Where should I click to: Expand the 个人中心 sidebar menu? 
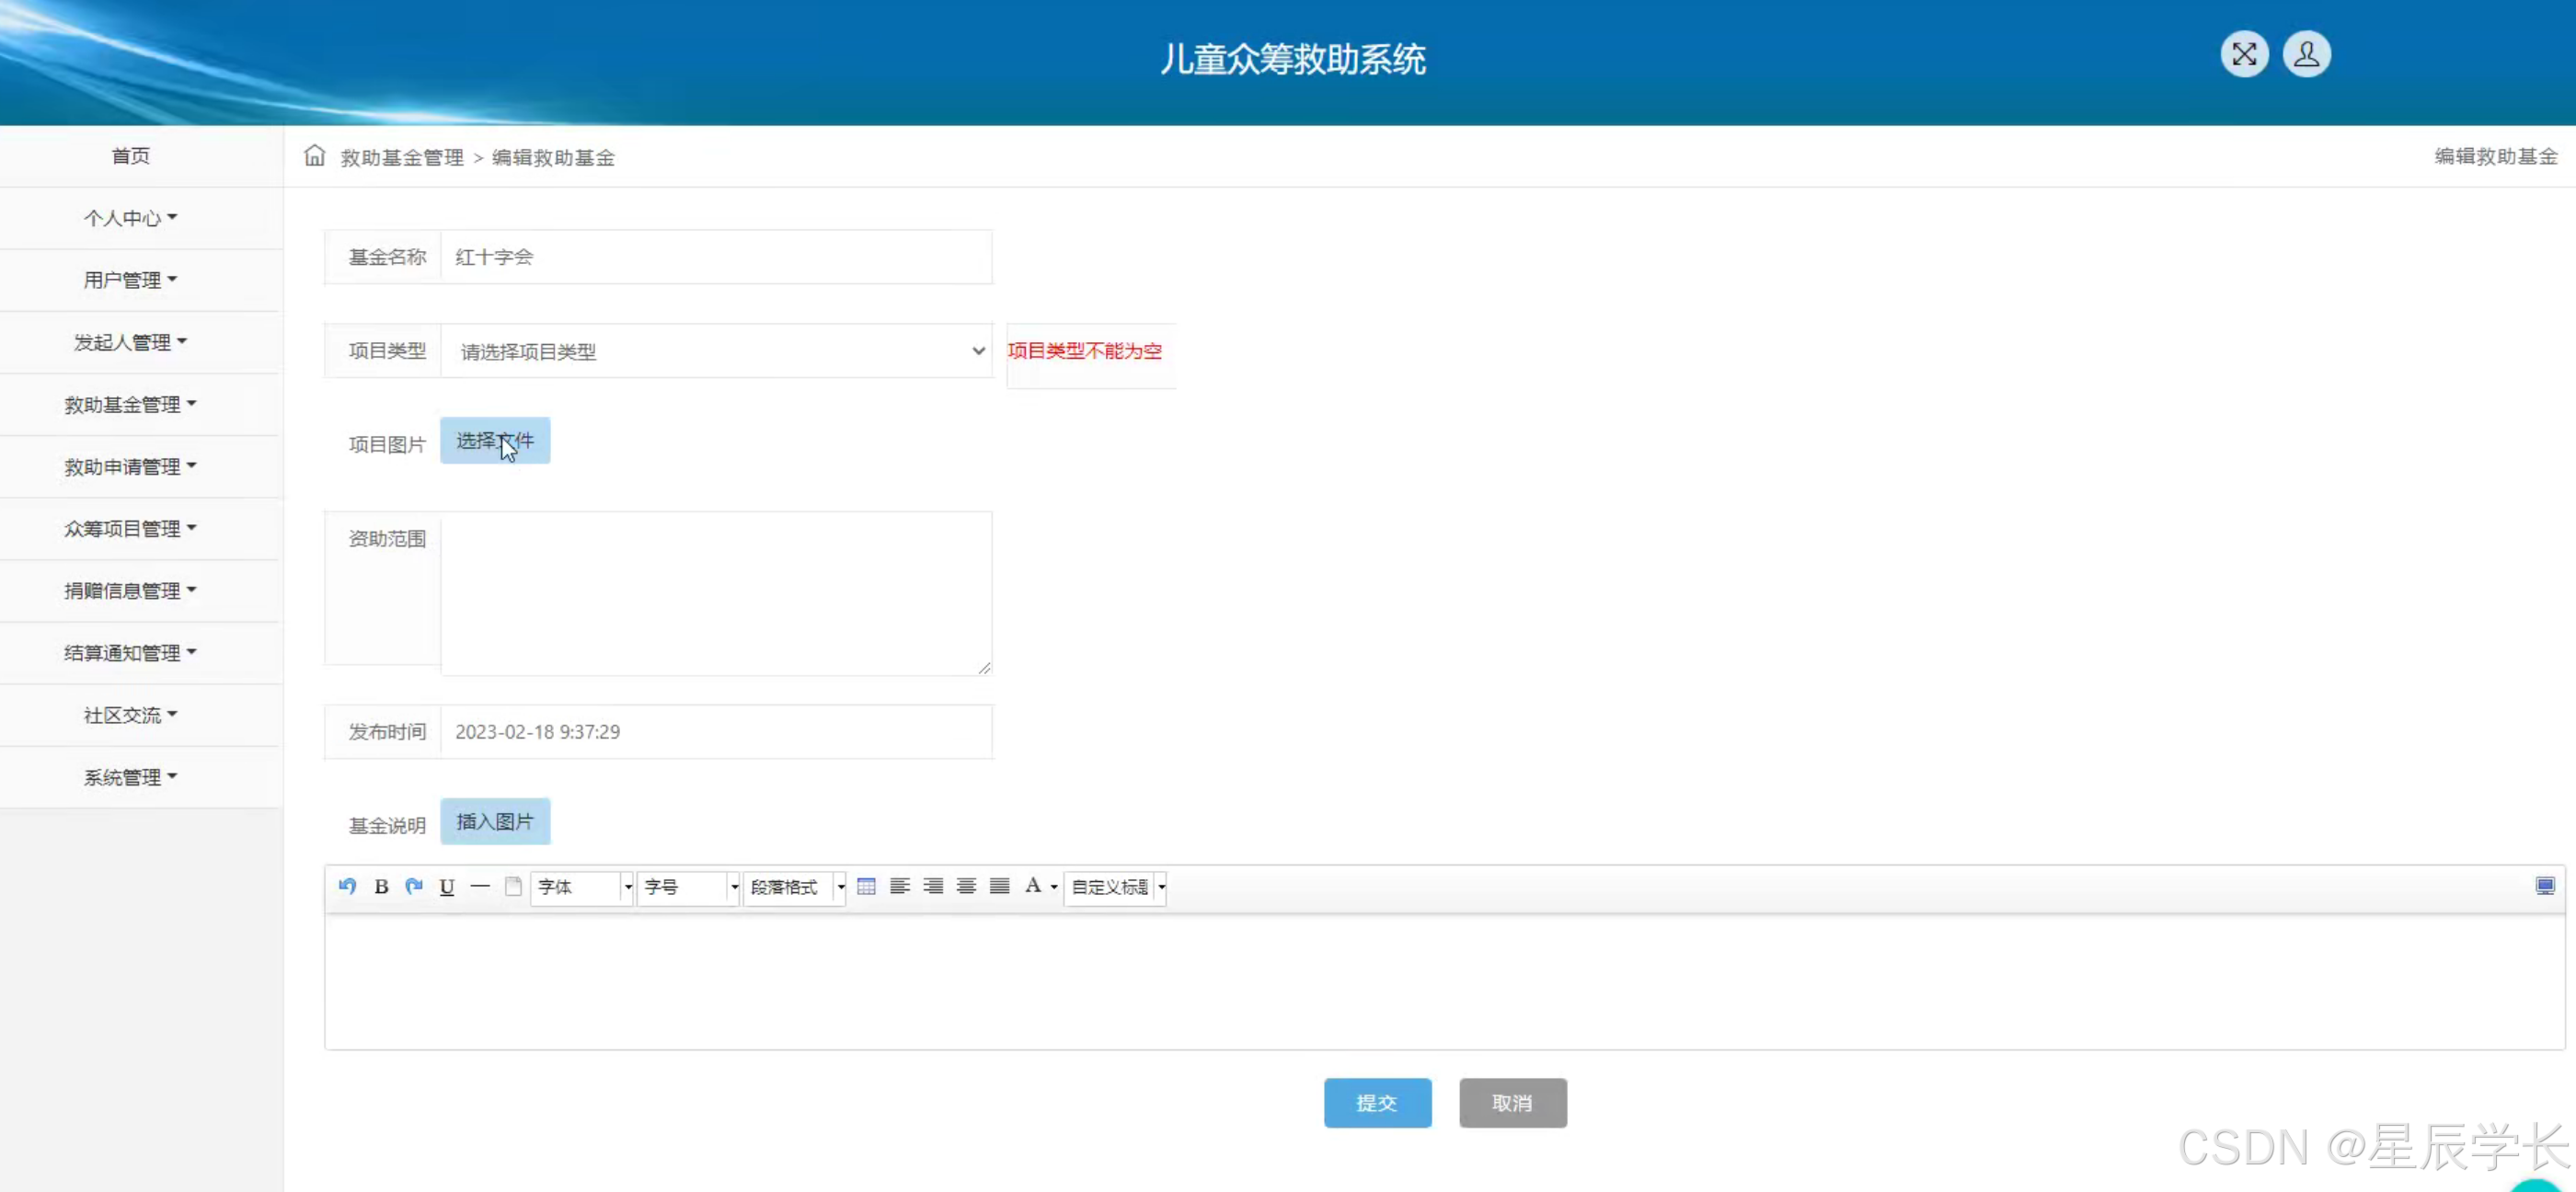pyautogui.click(x=131, y=218)
